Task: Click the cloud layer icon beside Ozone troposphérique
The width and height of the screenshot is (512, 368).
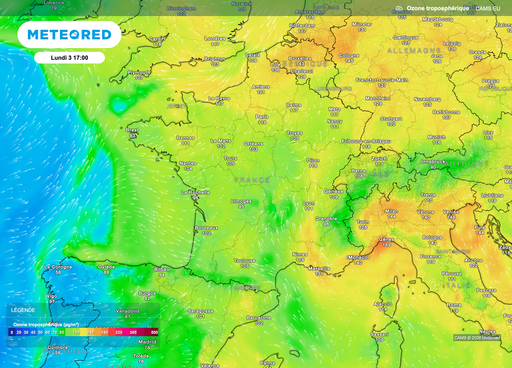Action: click(399, 8)
